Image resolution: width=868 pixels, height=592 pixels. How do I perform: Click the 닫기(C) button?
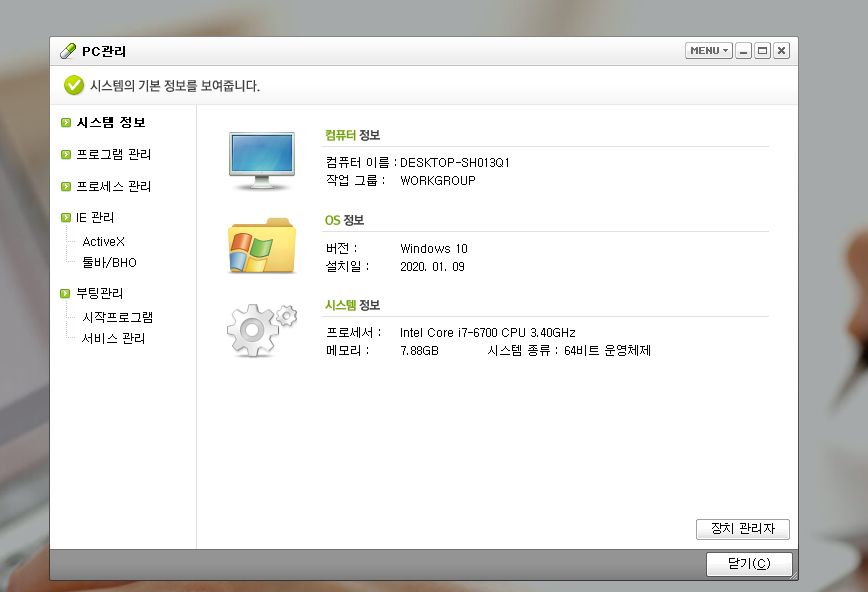[749, 564]
